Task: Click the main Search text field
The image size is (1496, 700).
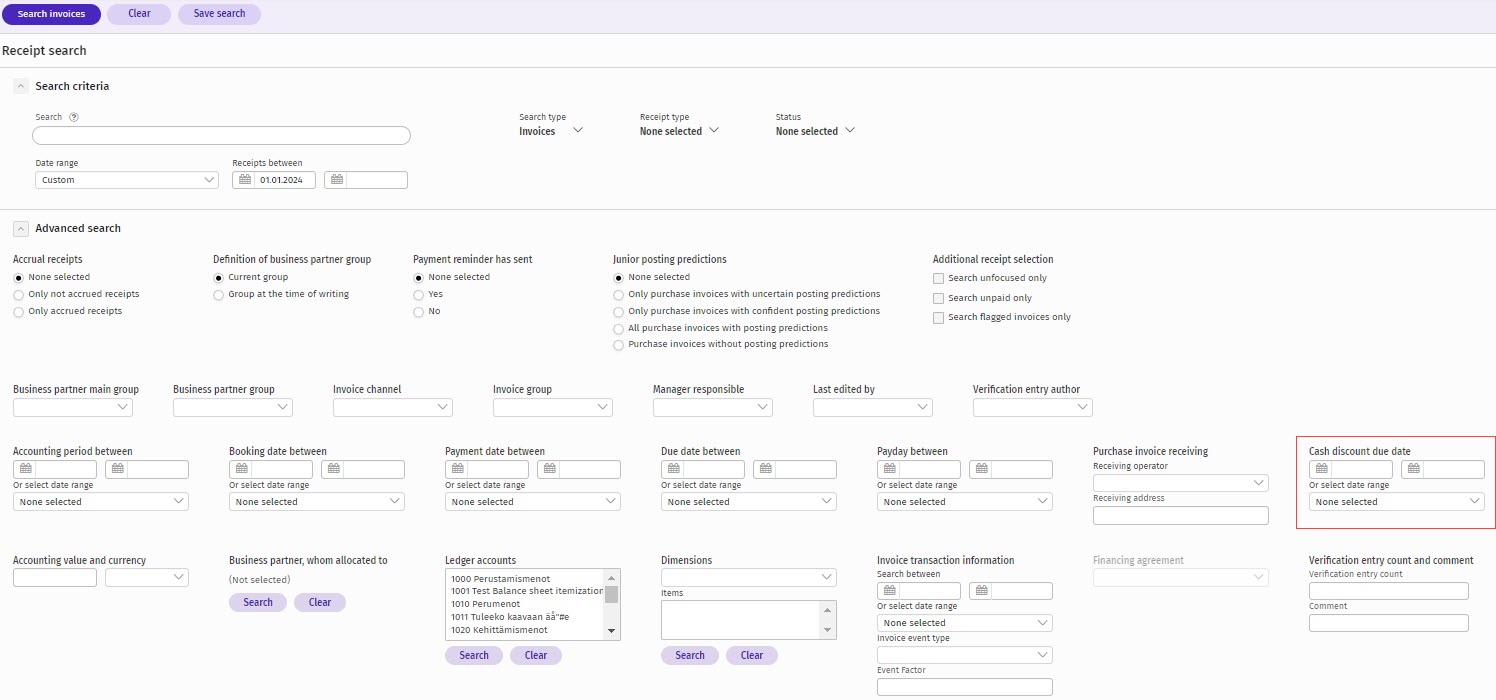Action: click(222, 136)
